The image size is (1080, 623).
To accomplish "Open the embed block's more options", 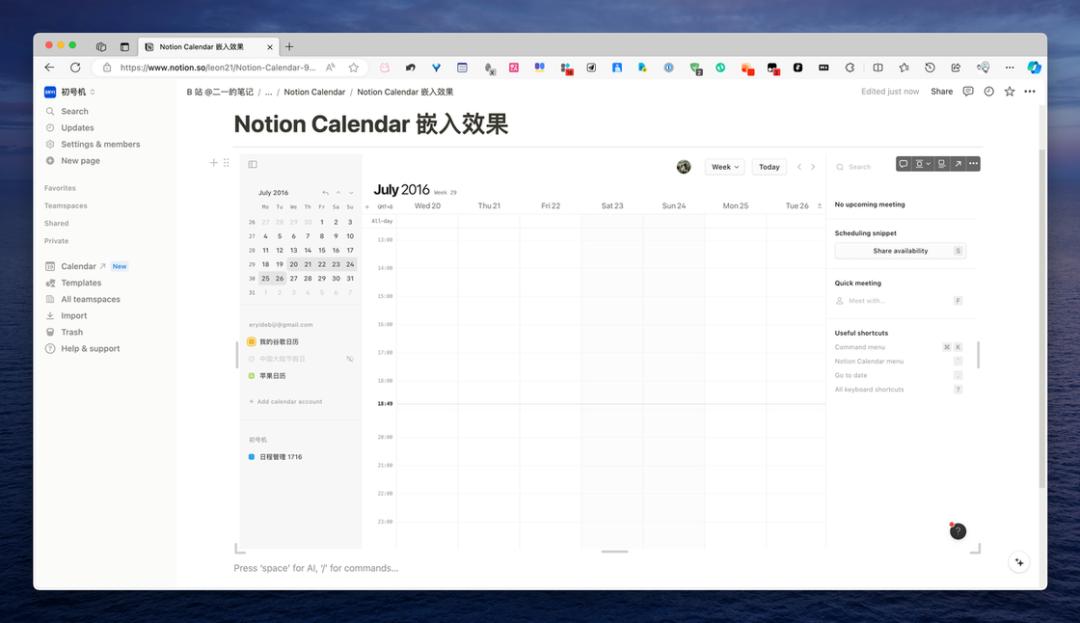I will click(x=973, y=164).
